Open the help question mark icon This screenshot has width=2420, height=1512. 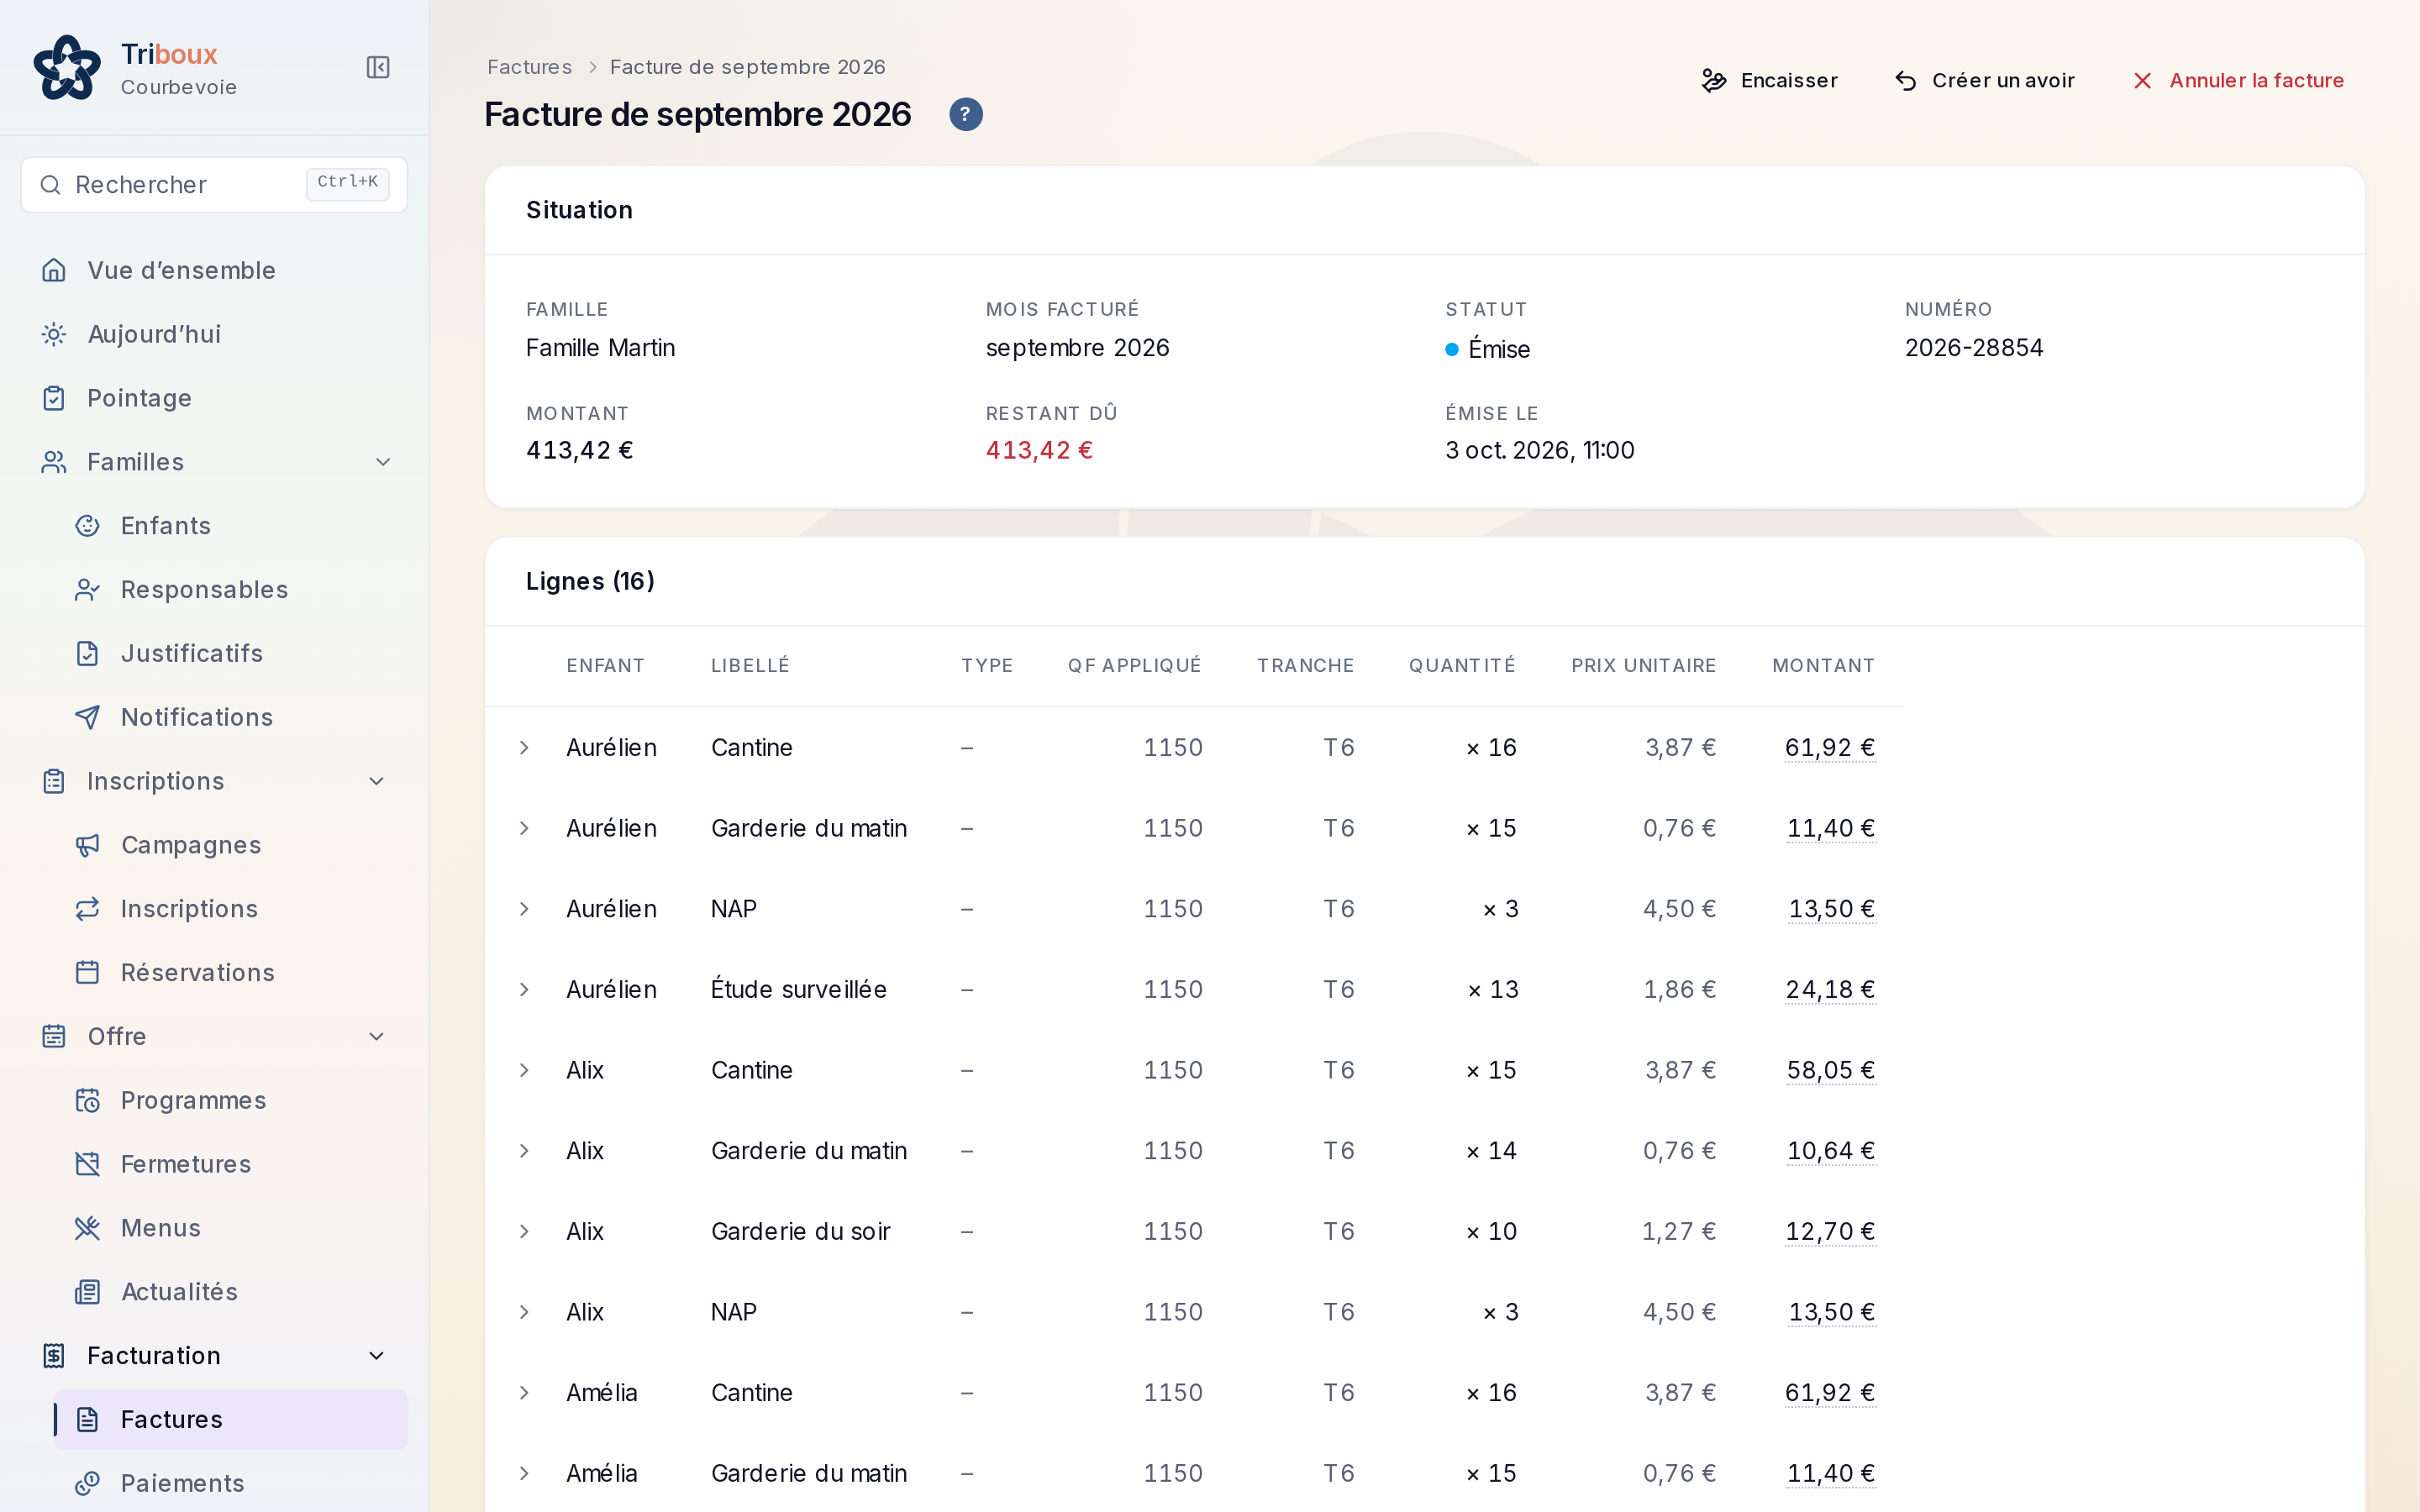965,114
